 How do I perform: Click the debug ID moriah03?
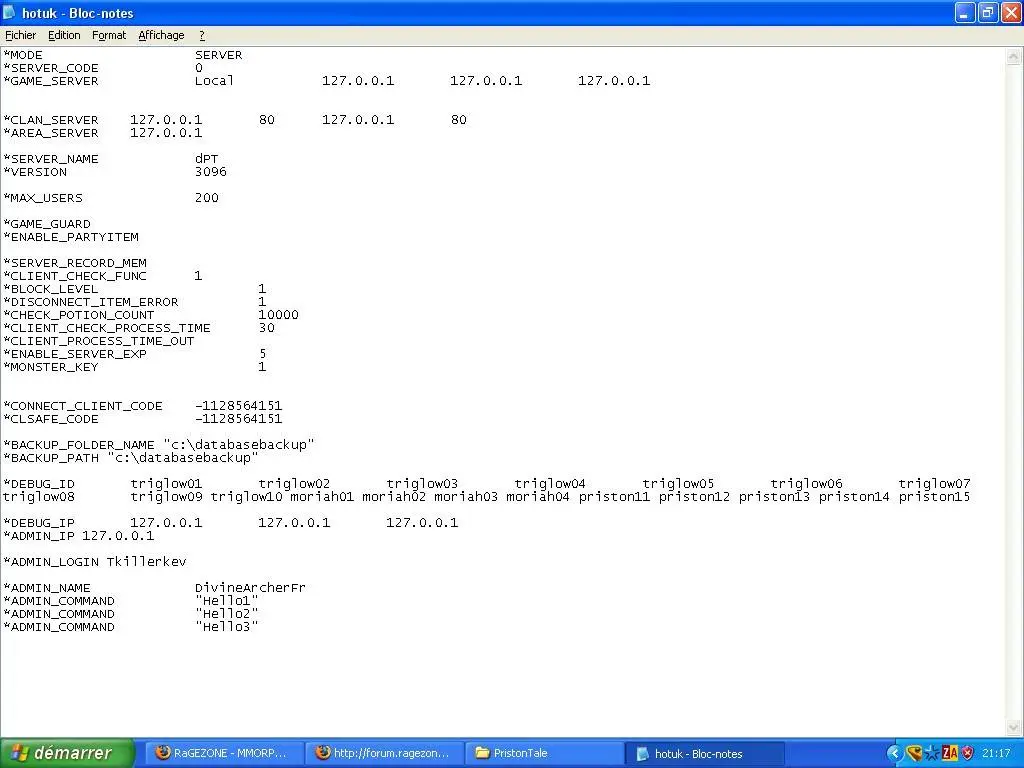tap(466, 497)
